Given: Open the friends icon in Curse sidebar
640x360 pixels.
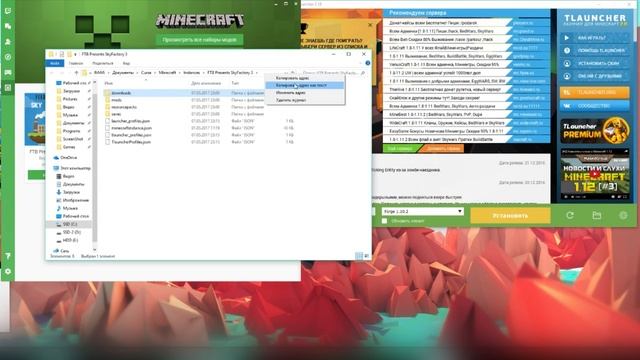Looking at the screenshot, I should [x=8, y=42].
